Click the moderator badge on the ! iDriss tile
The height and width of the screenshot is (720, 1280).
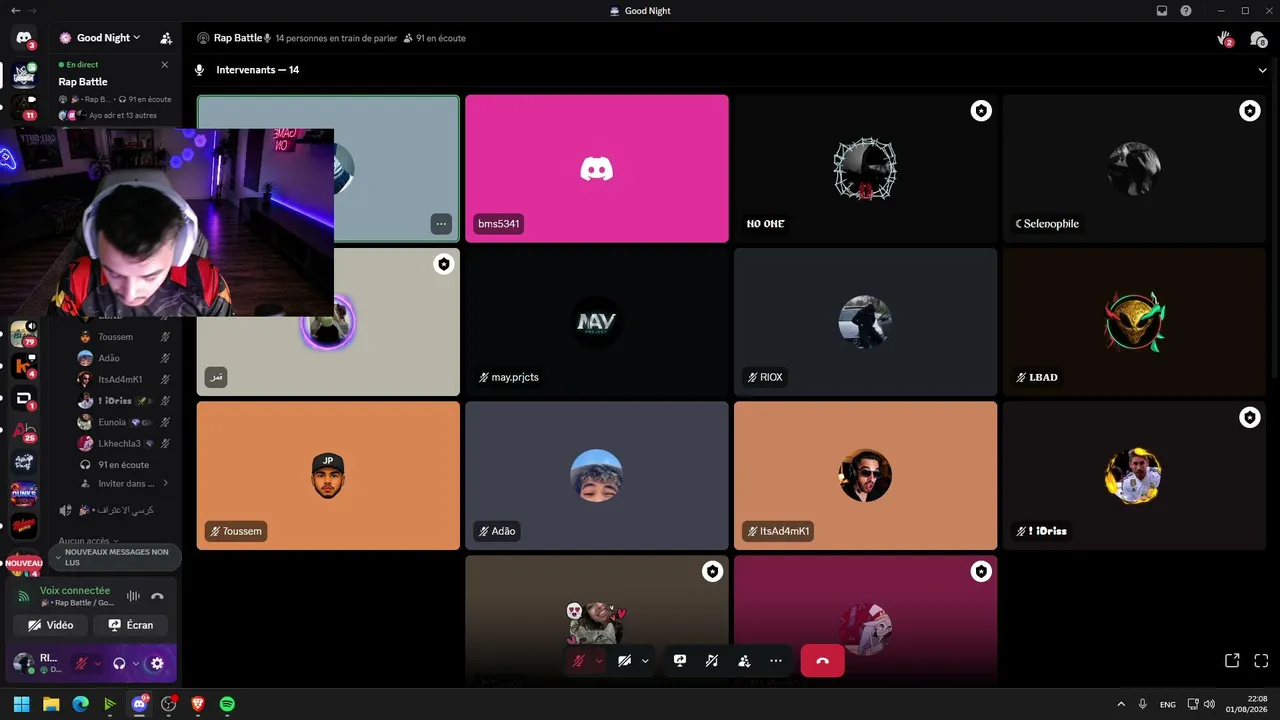click(1250, 418)
